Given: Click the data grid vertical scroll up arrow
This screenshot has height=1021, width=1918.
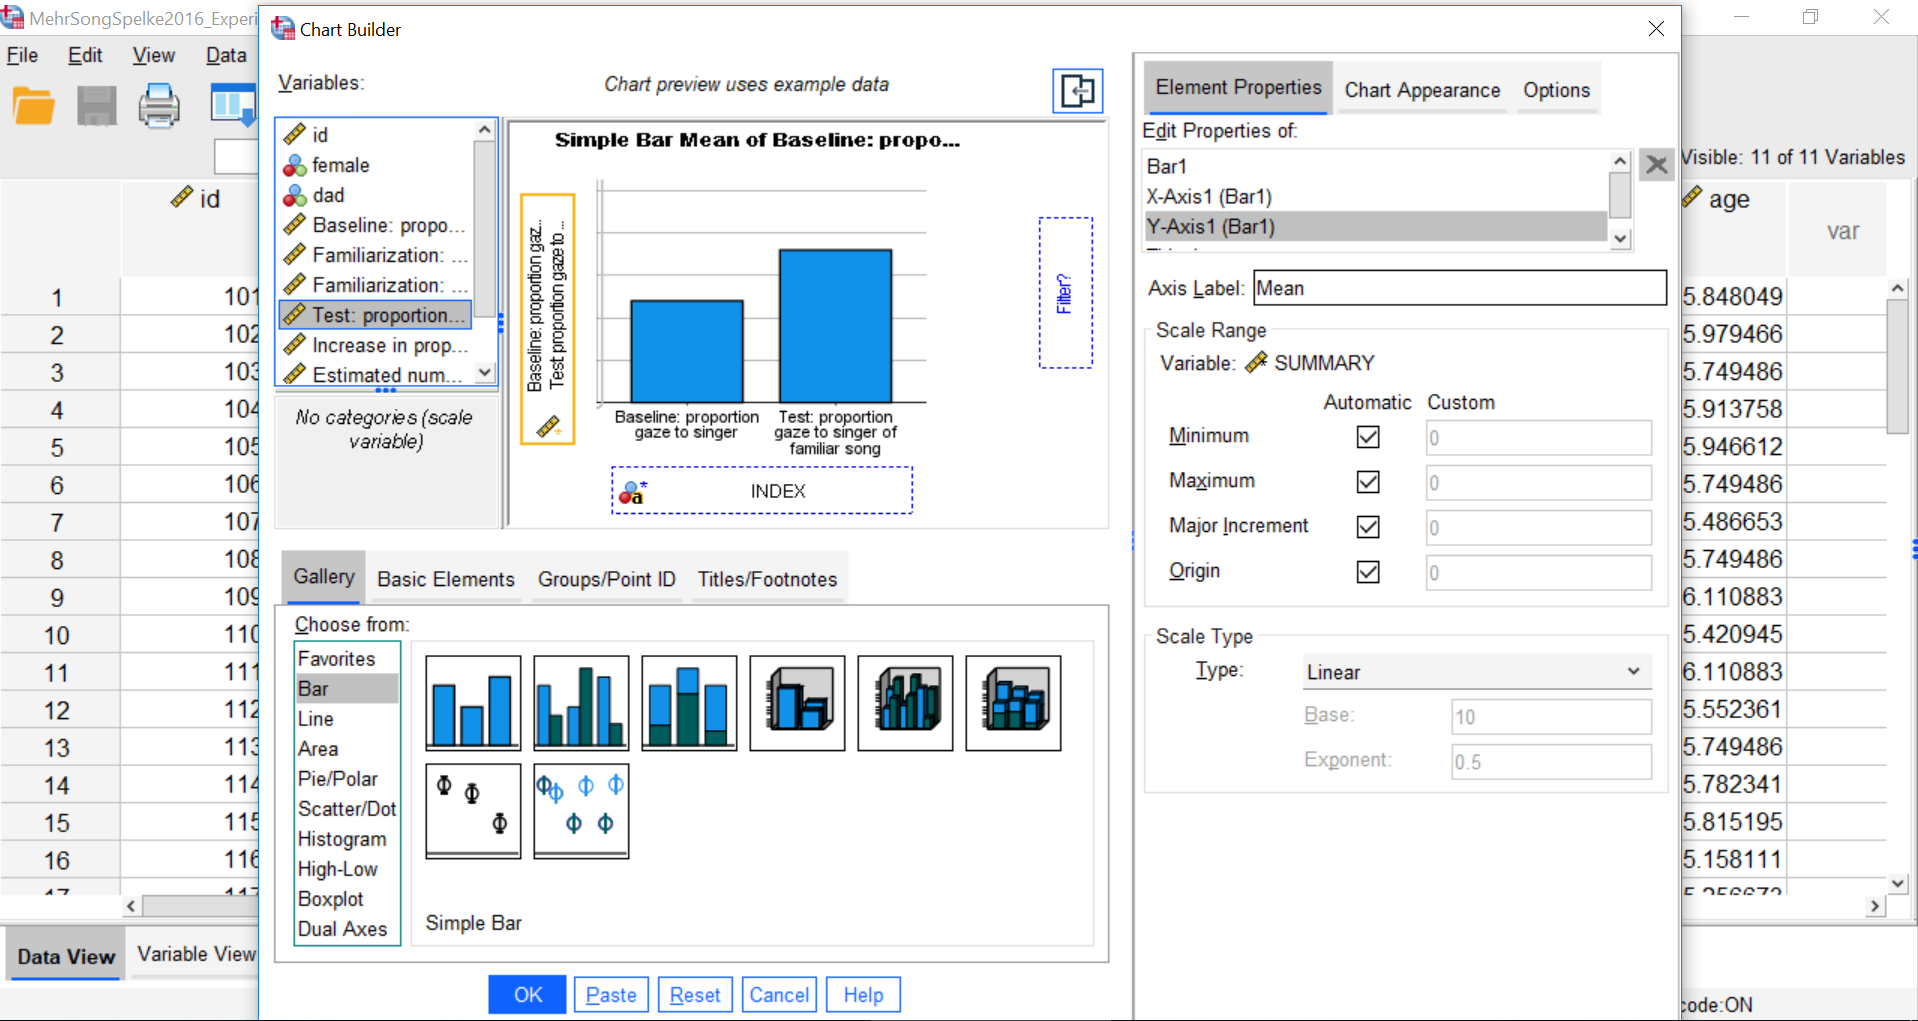Looking at the screenshot, I should pyautogui.click(x=1897, y=288).
